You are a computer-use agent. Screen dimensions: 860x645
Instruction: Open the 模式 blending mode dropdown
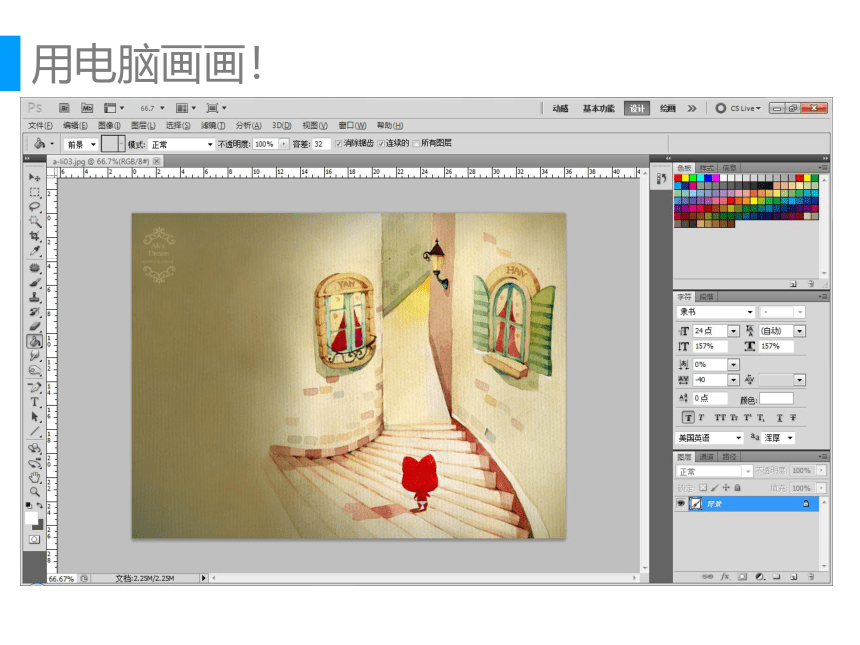point(181,144)
